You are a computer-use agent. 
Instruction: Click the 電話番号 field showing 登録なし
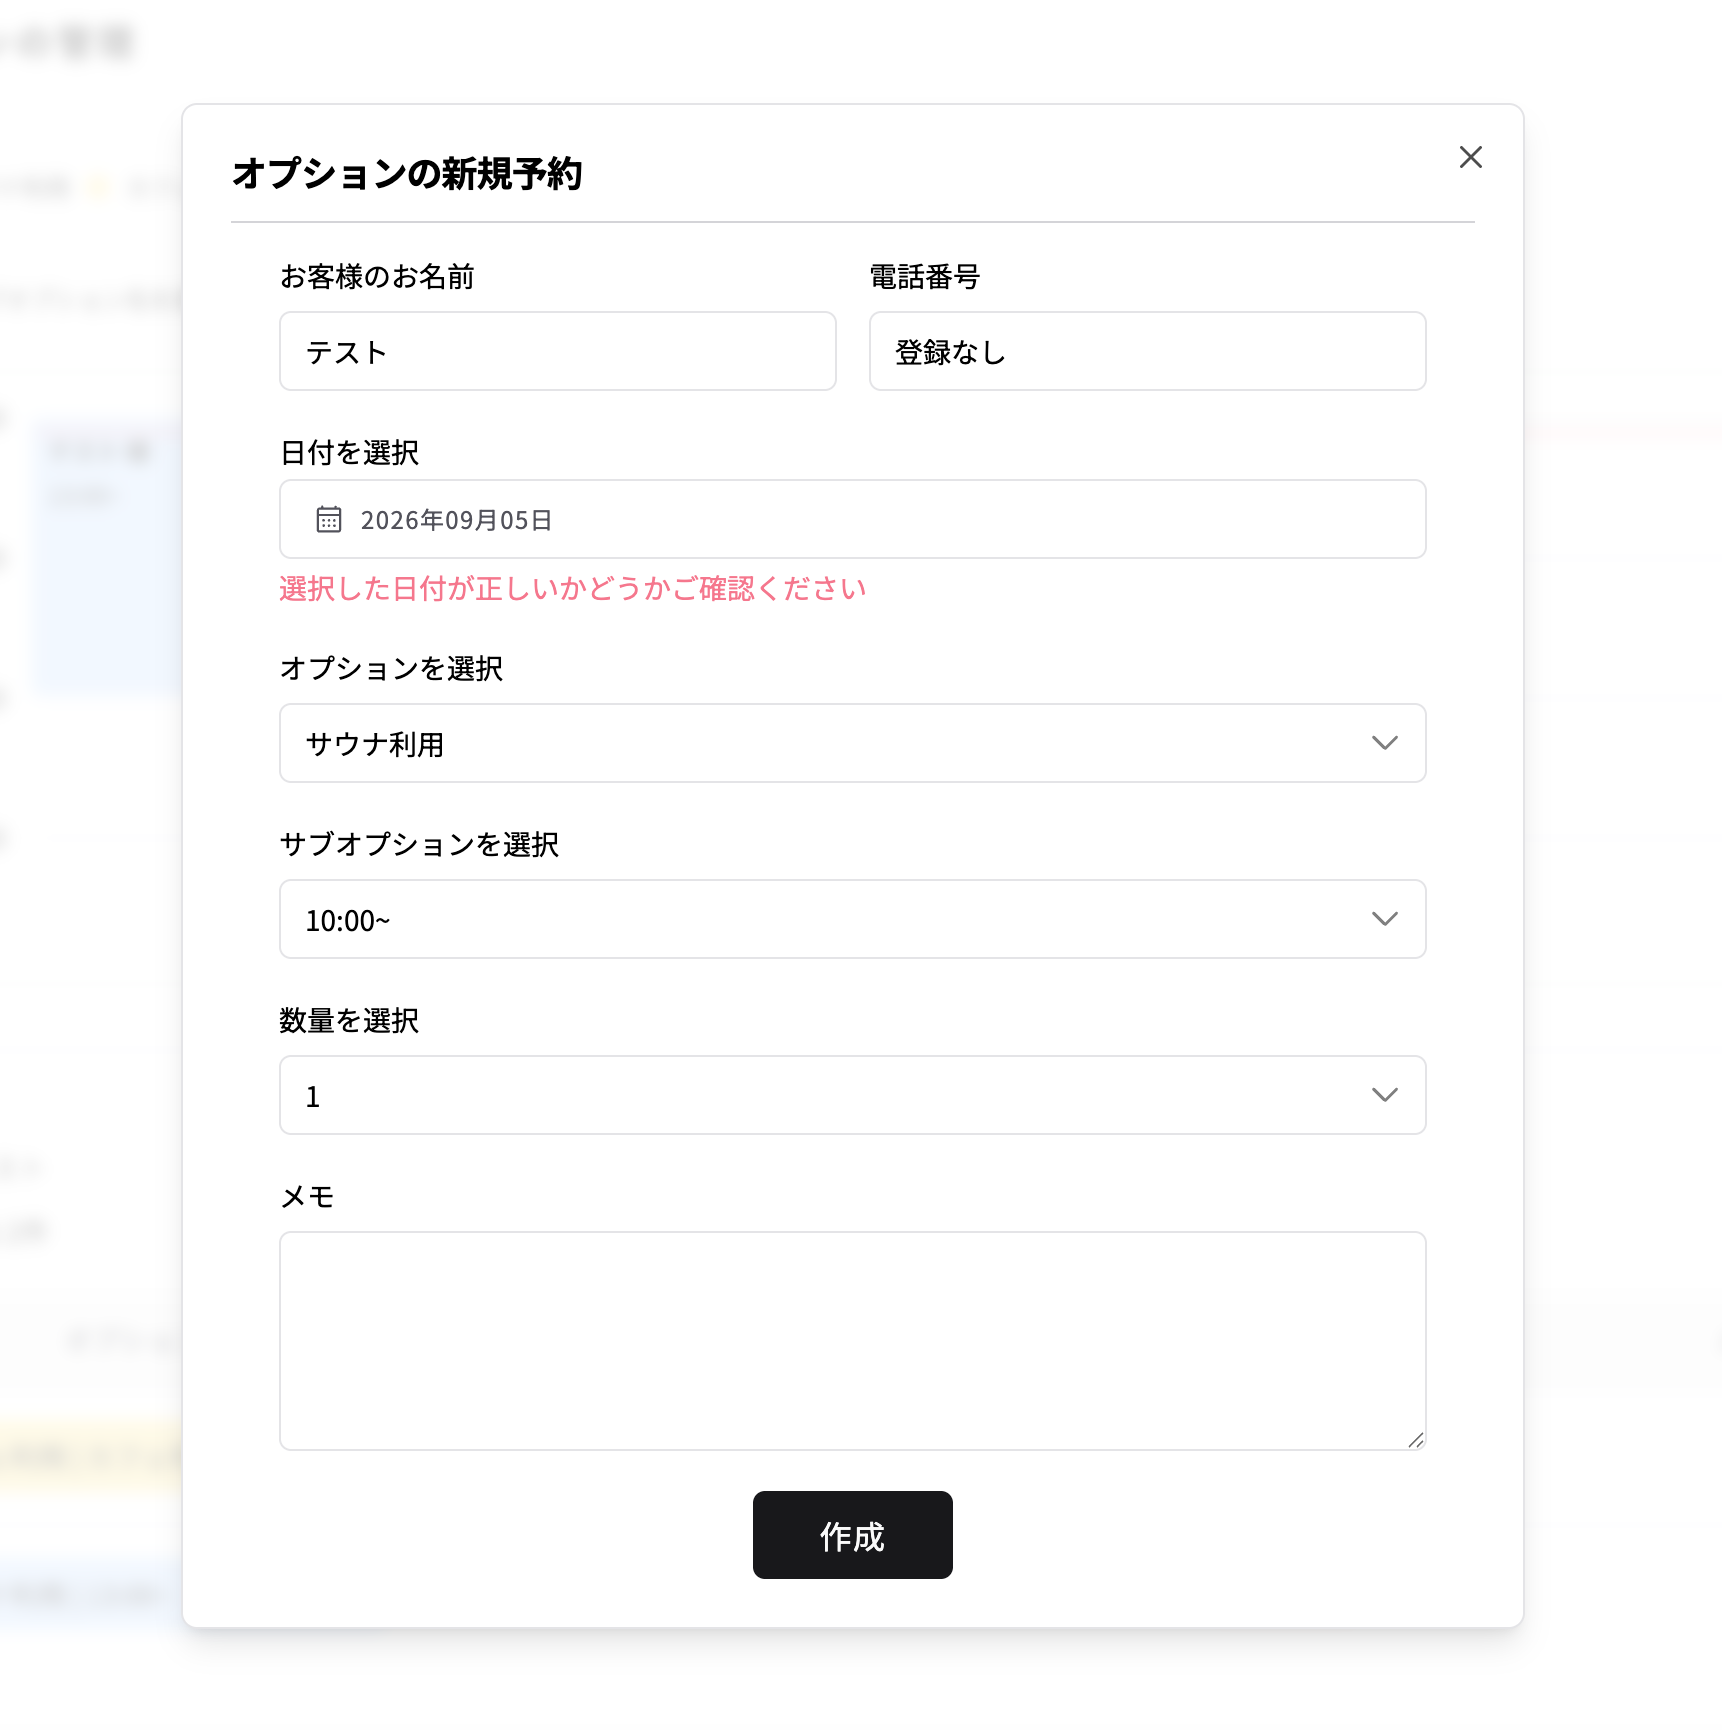coord(1147,351)
